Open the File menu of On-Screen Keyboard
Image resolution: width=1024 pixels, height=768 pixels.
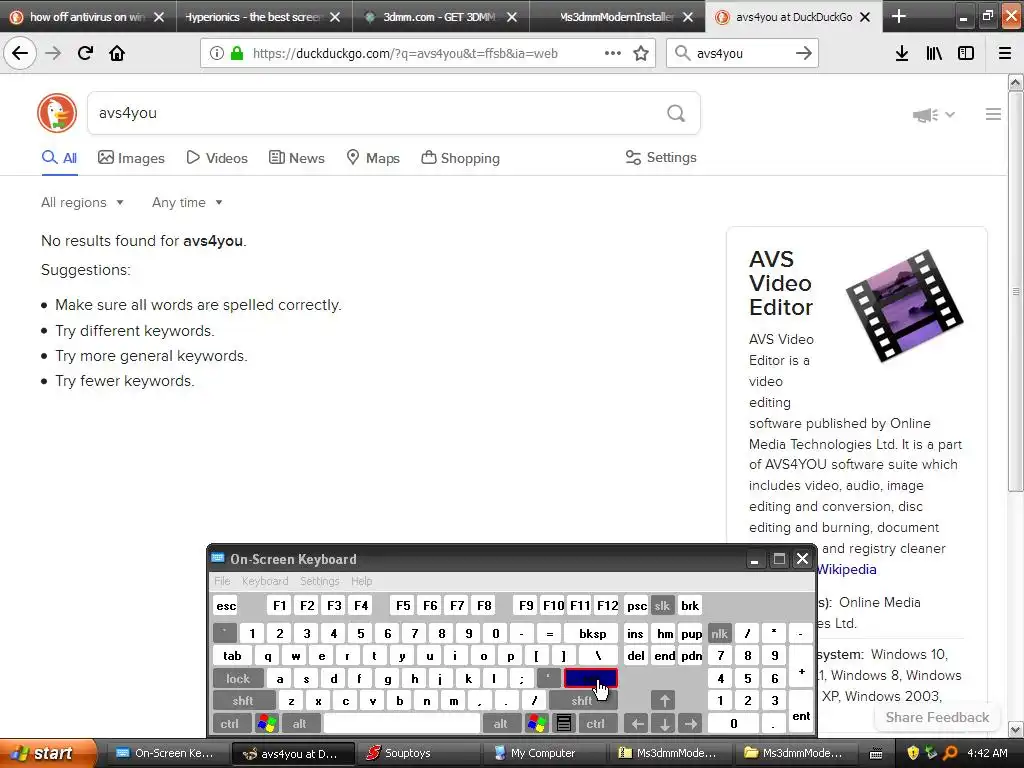pos(222,581)
